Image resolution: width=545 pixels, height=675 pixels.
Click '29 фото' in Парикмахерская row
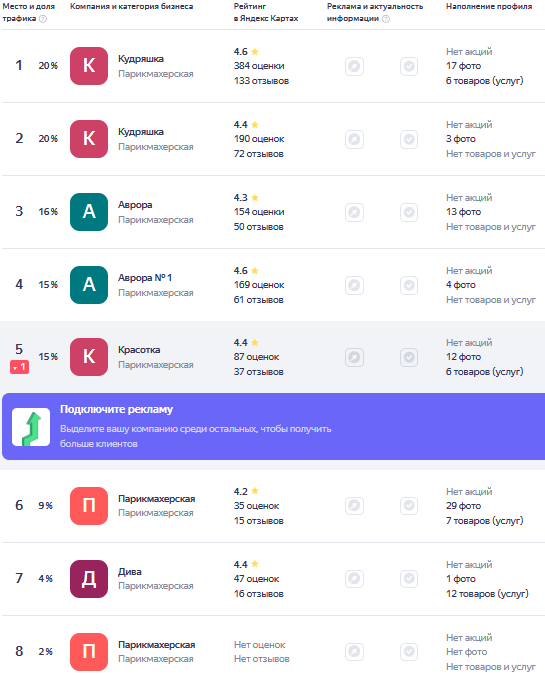click(x=463, y=506)
